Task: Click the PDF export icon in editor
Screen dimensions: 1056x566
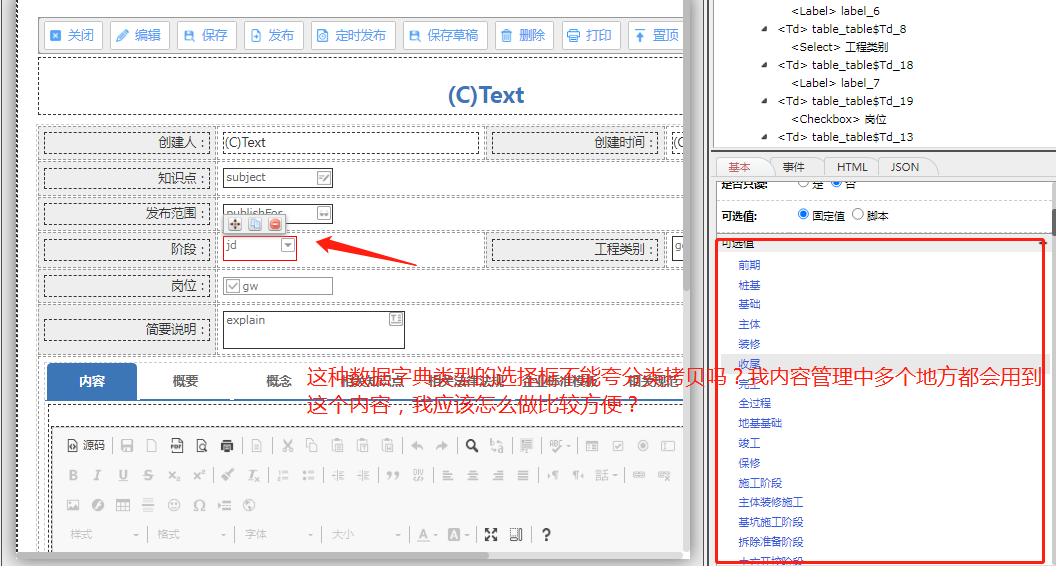Action: [176, 445]
